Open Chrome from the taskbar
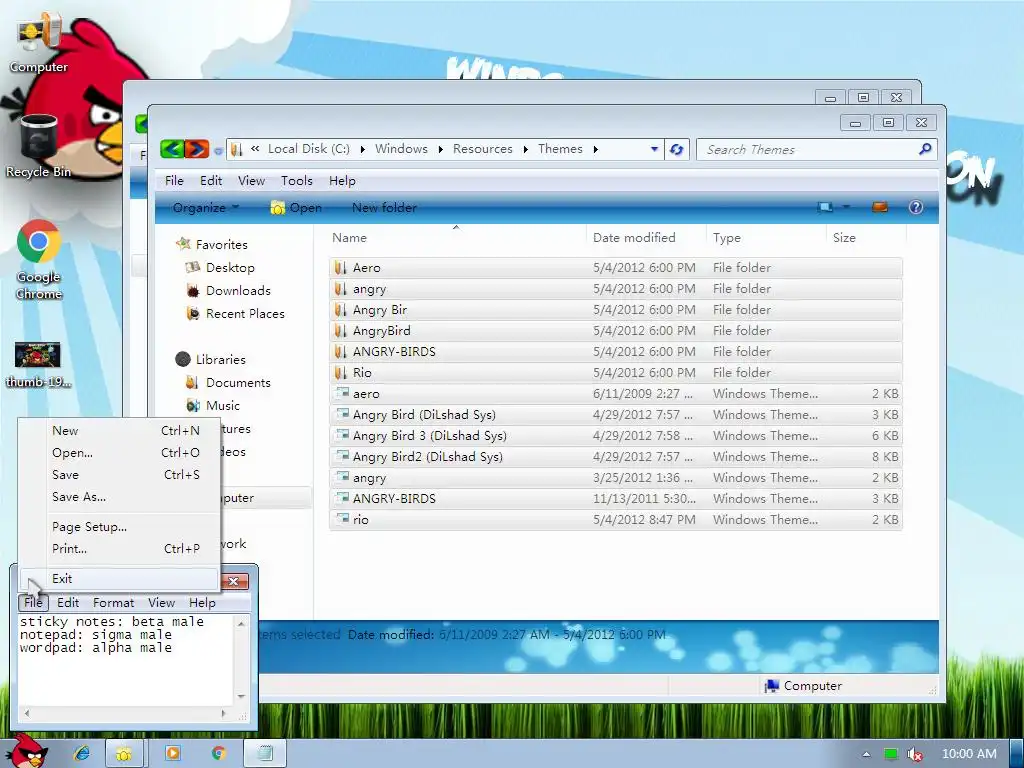The width and height of the screenshot is (1024, 768). point(219,754)
